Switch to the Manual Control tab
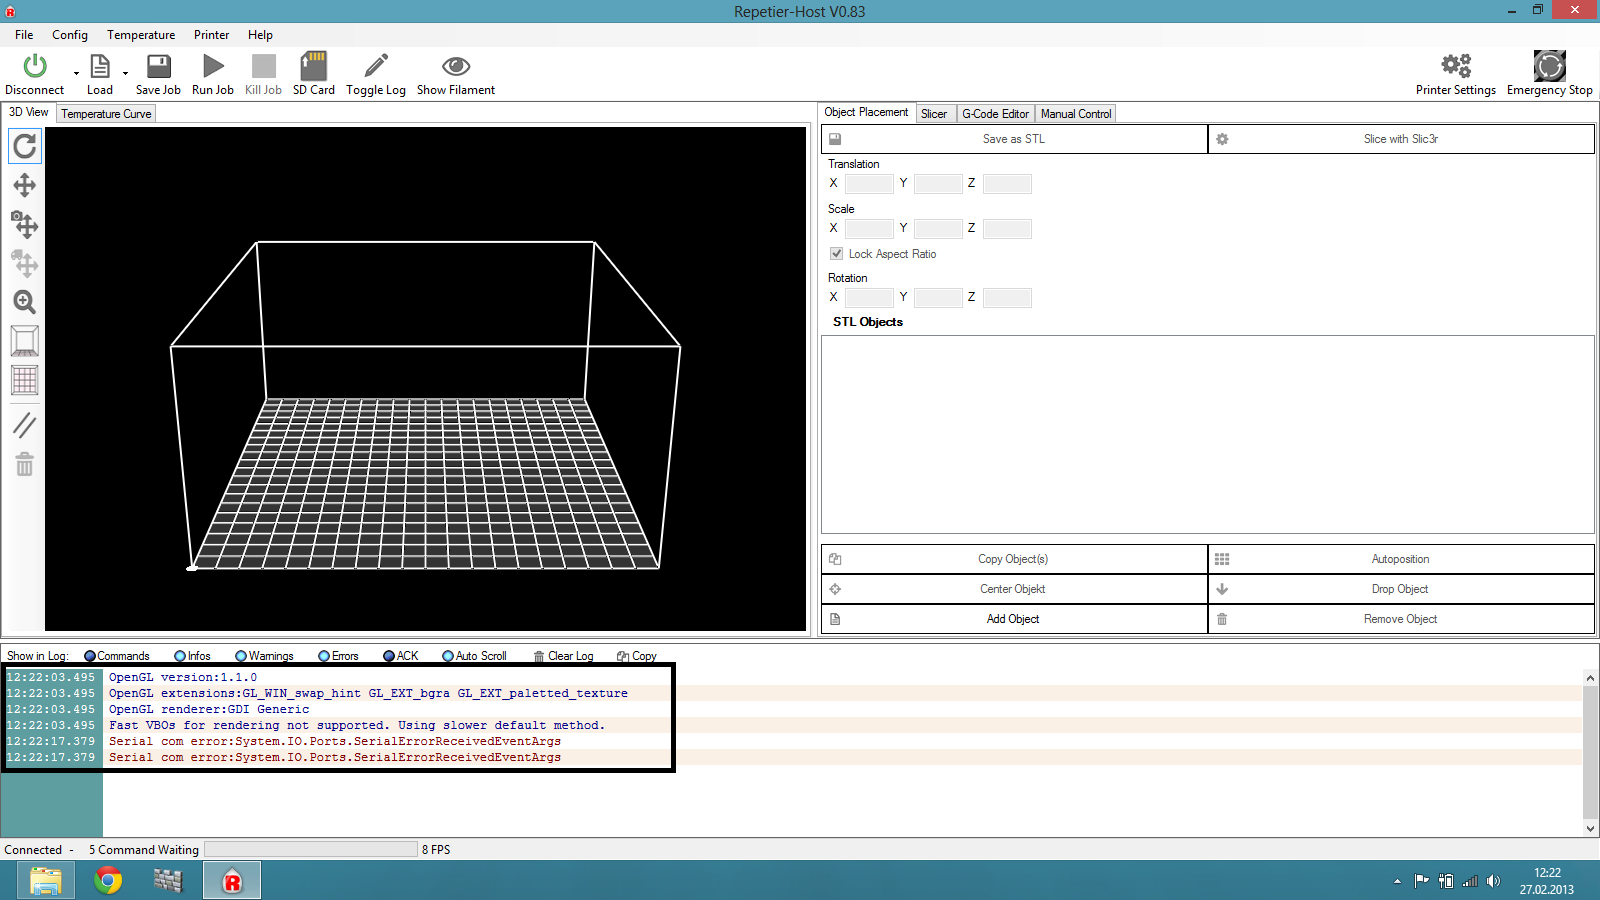The image size is (1600, 900). [x=1076, y=114]
